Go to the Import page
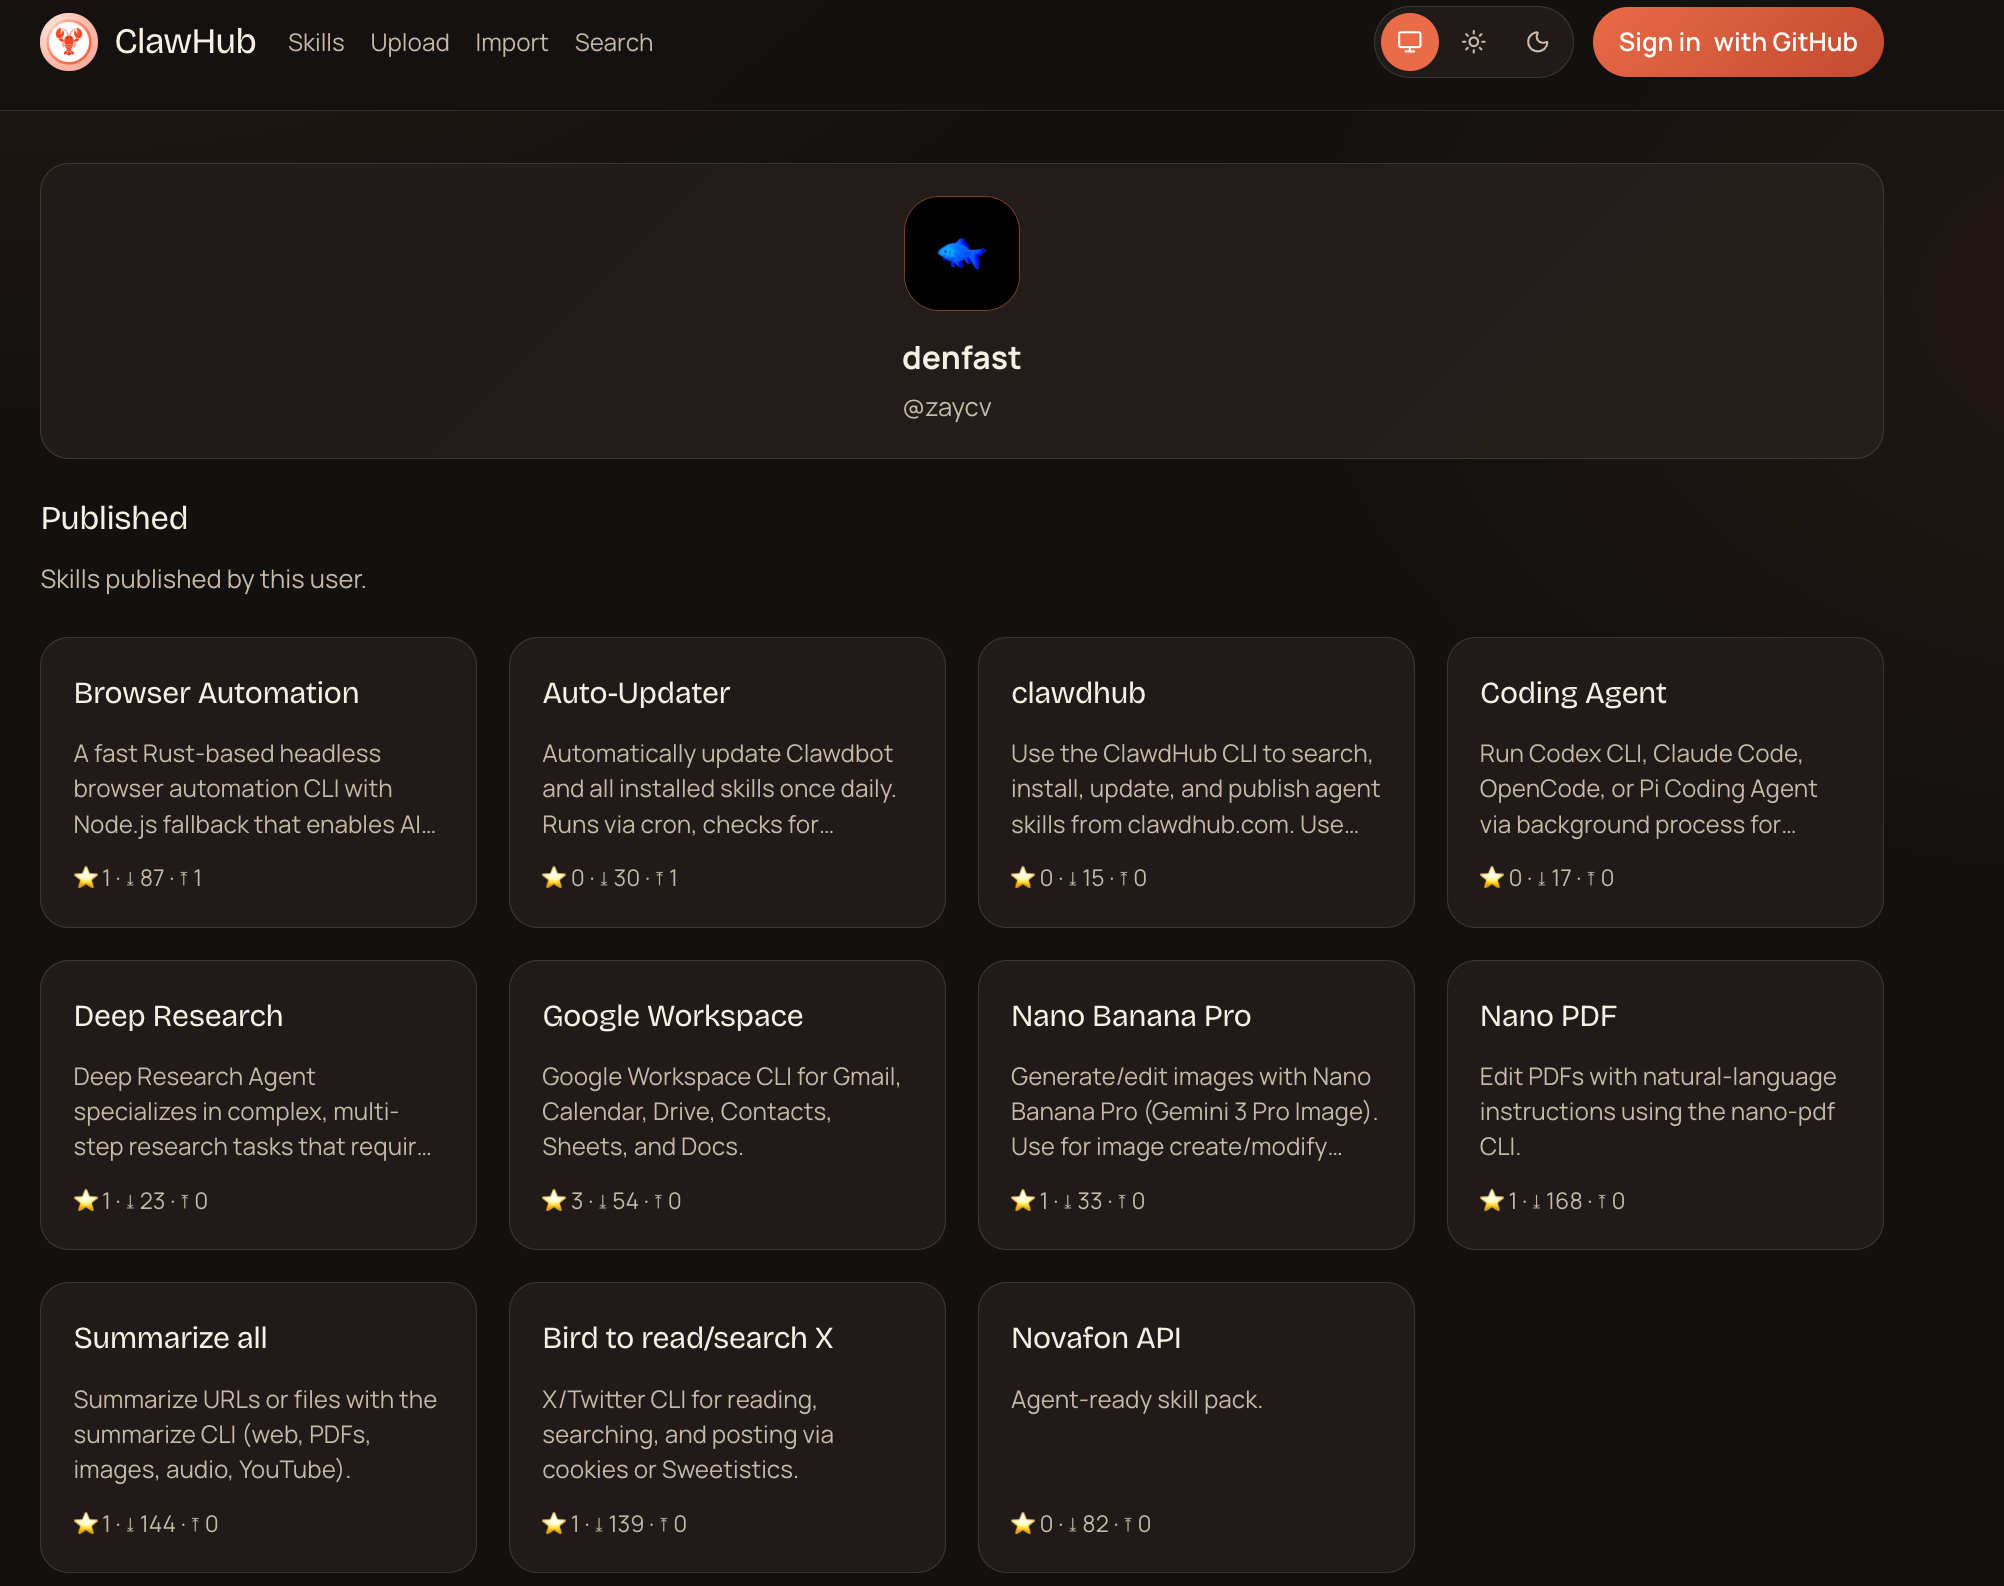This screenshot has width=2004, height=1586. point(511,43)
